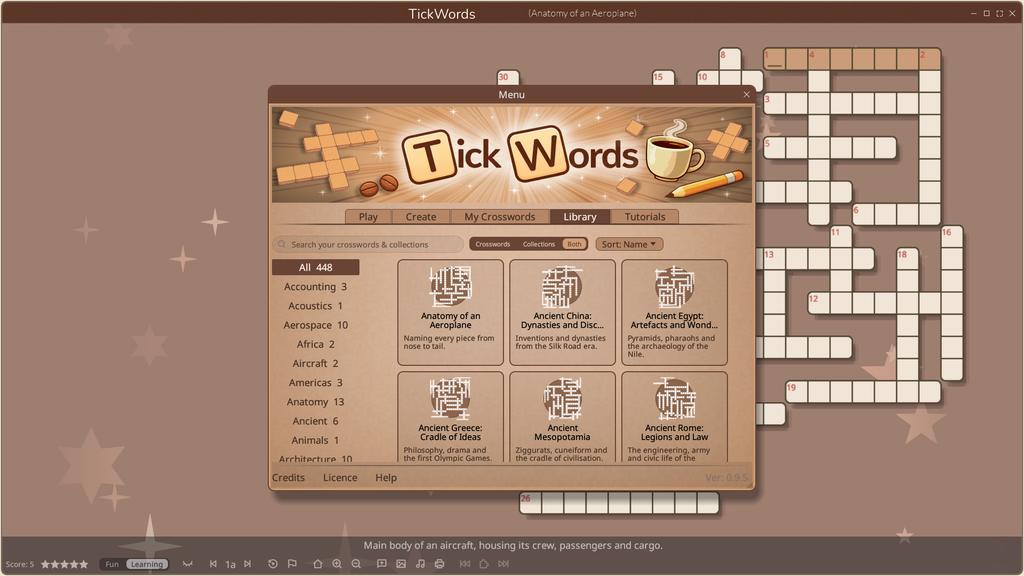Select the Acoustics 1 category
The height and width of the screenshot is (576, 1024).
click(315, 306)
